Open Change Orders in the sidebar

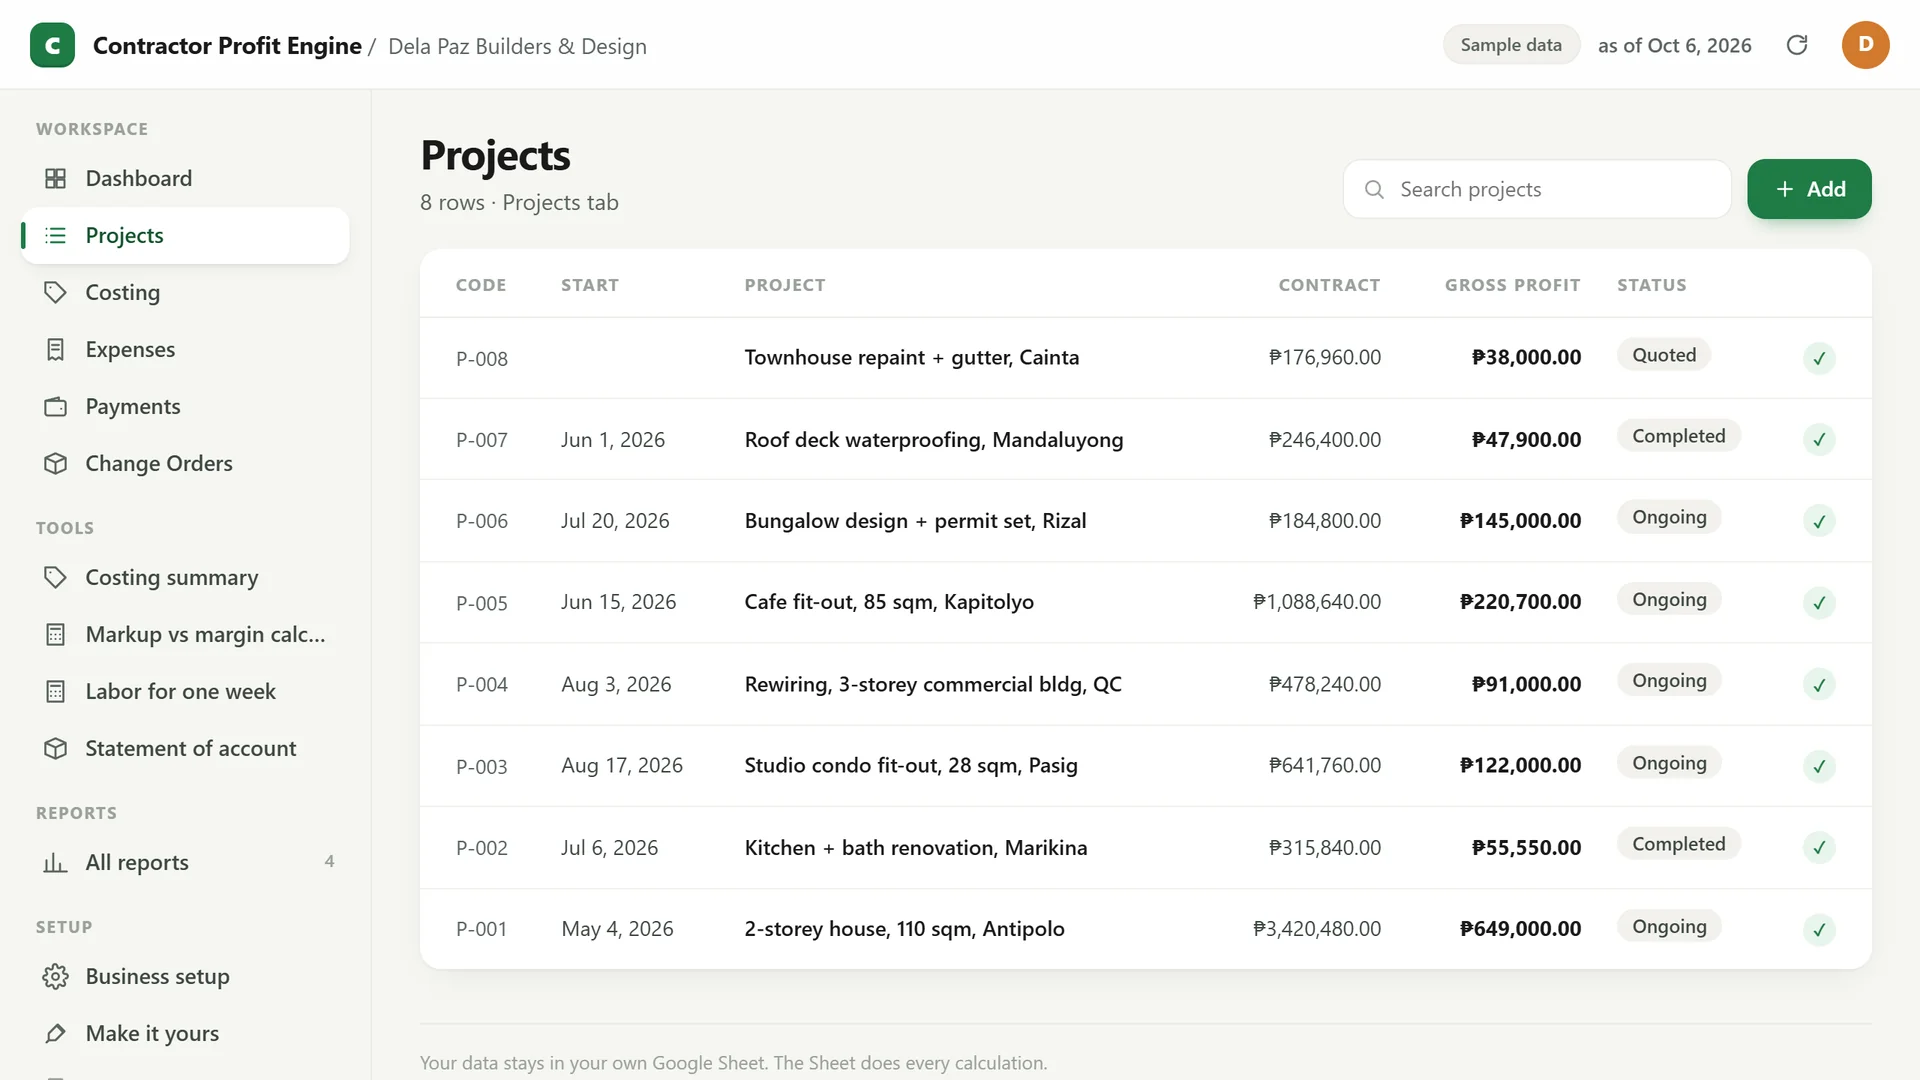coord(185,463)
